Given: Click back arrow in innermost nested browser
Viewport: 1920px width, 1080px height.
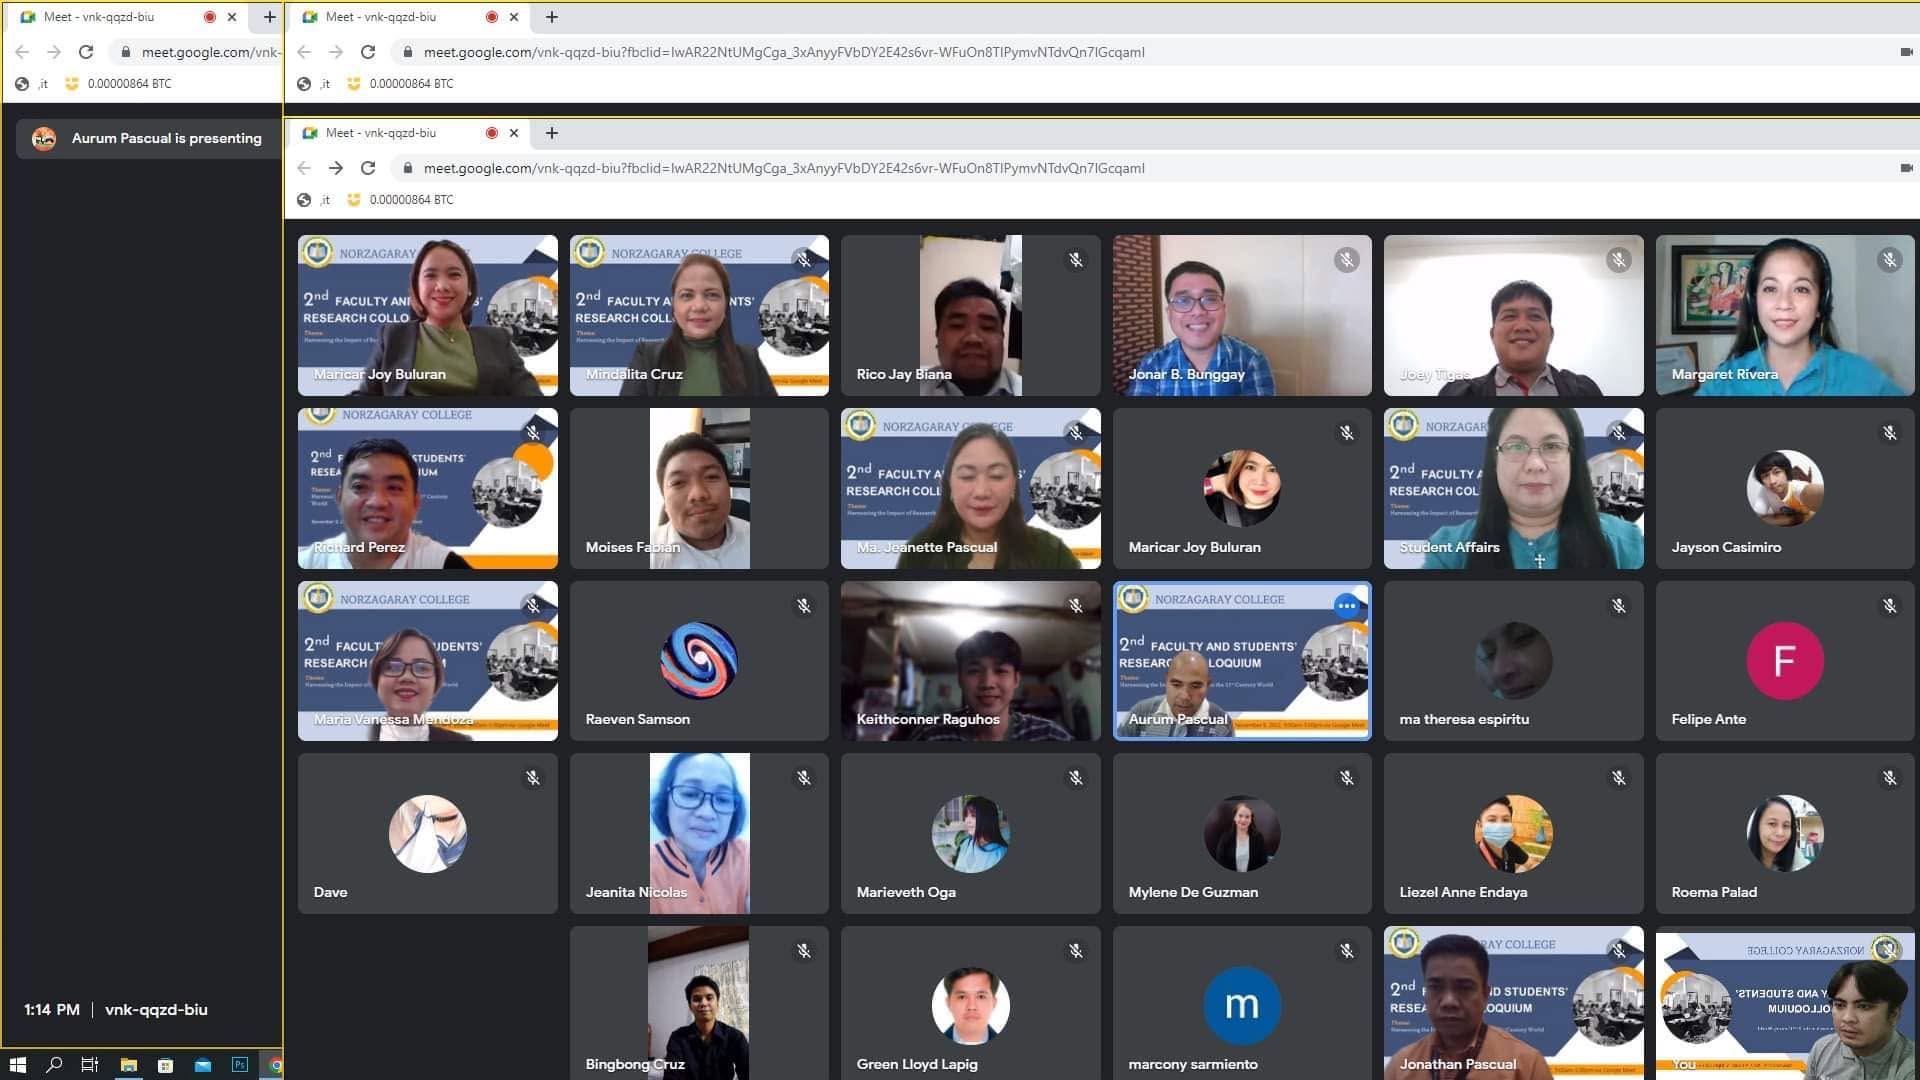Looking at the screenshot, I should 304,168.
